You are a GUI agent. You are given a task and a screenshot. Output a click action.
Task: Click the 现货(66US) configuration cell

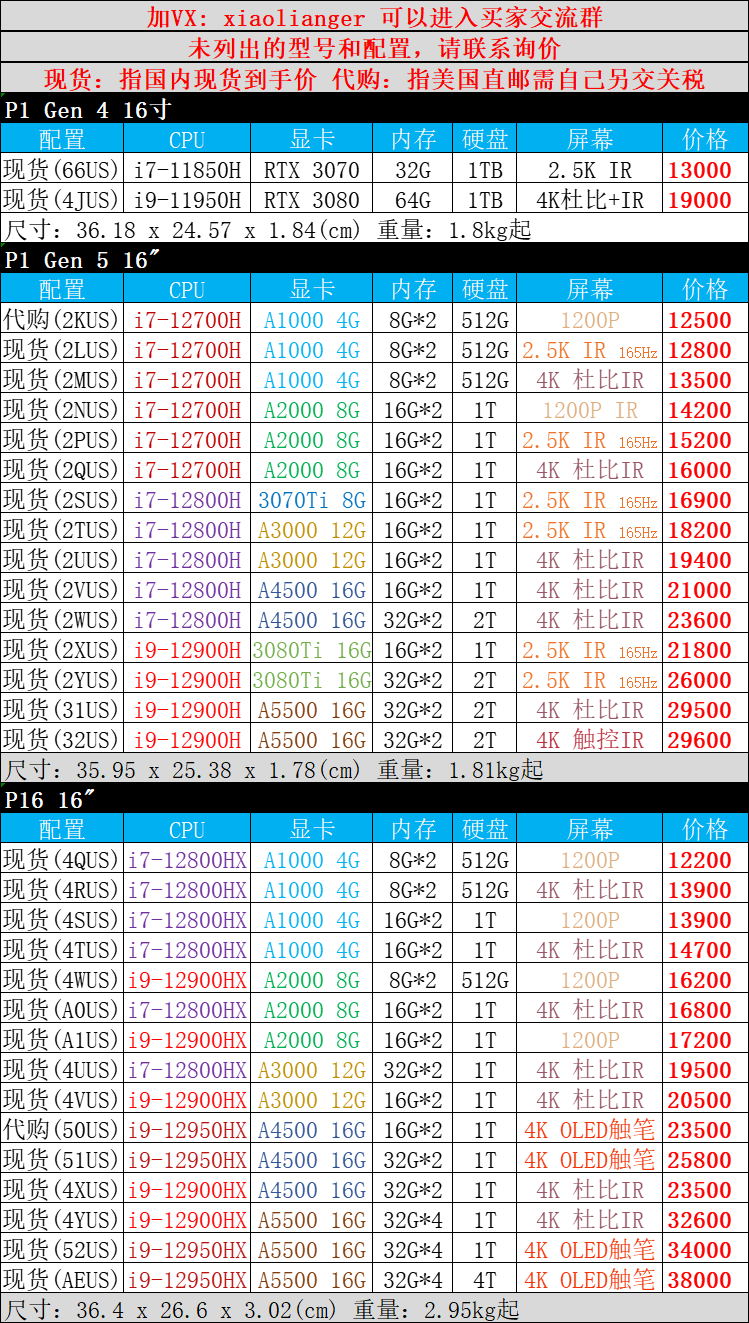pyautogui.click(x=62, y=169)
